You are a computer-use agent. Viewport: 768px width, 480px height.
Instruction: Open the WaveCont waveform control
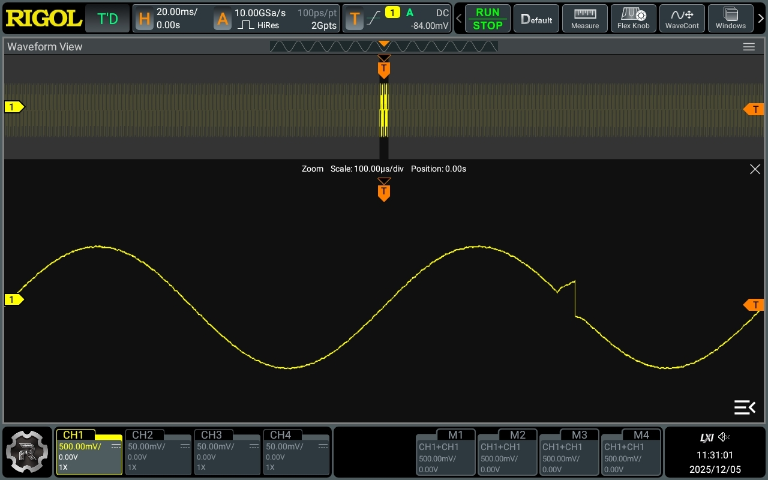[682, 19]
